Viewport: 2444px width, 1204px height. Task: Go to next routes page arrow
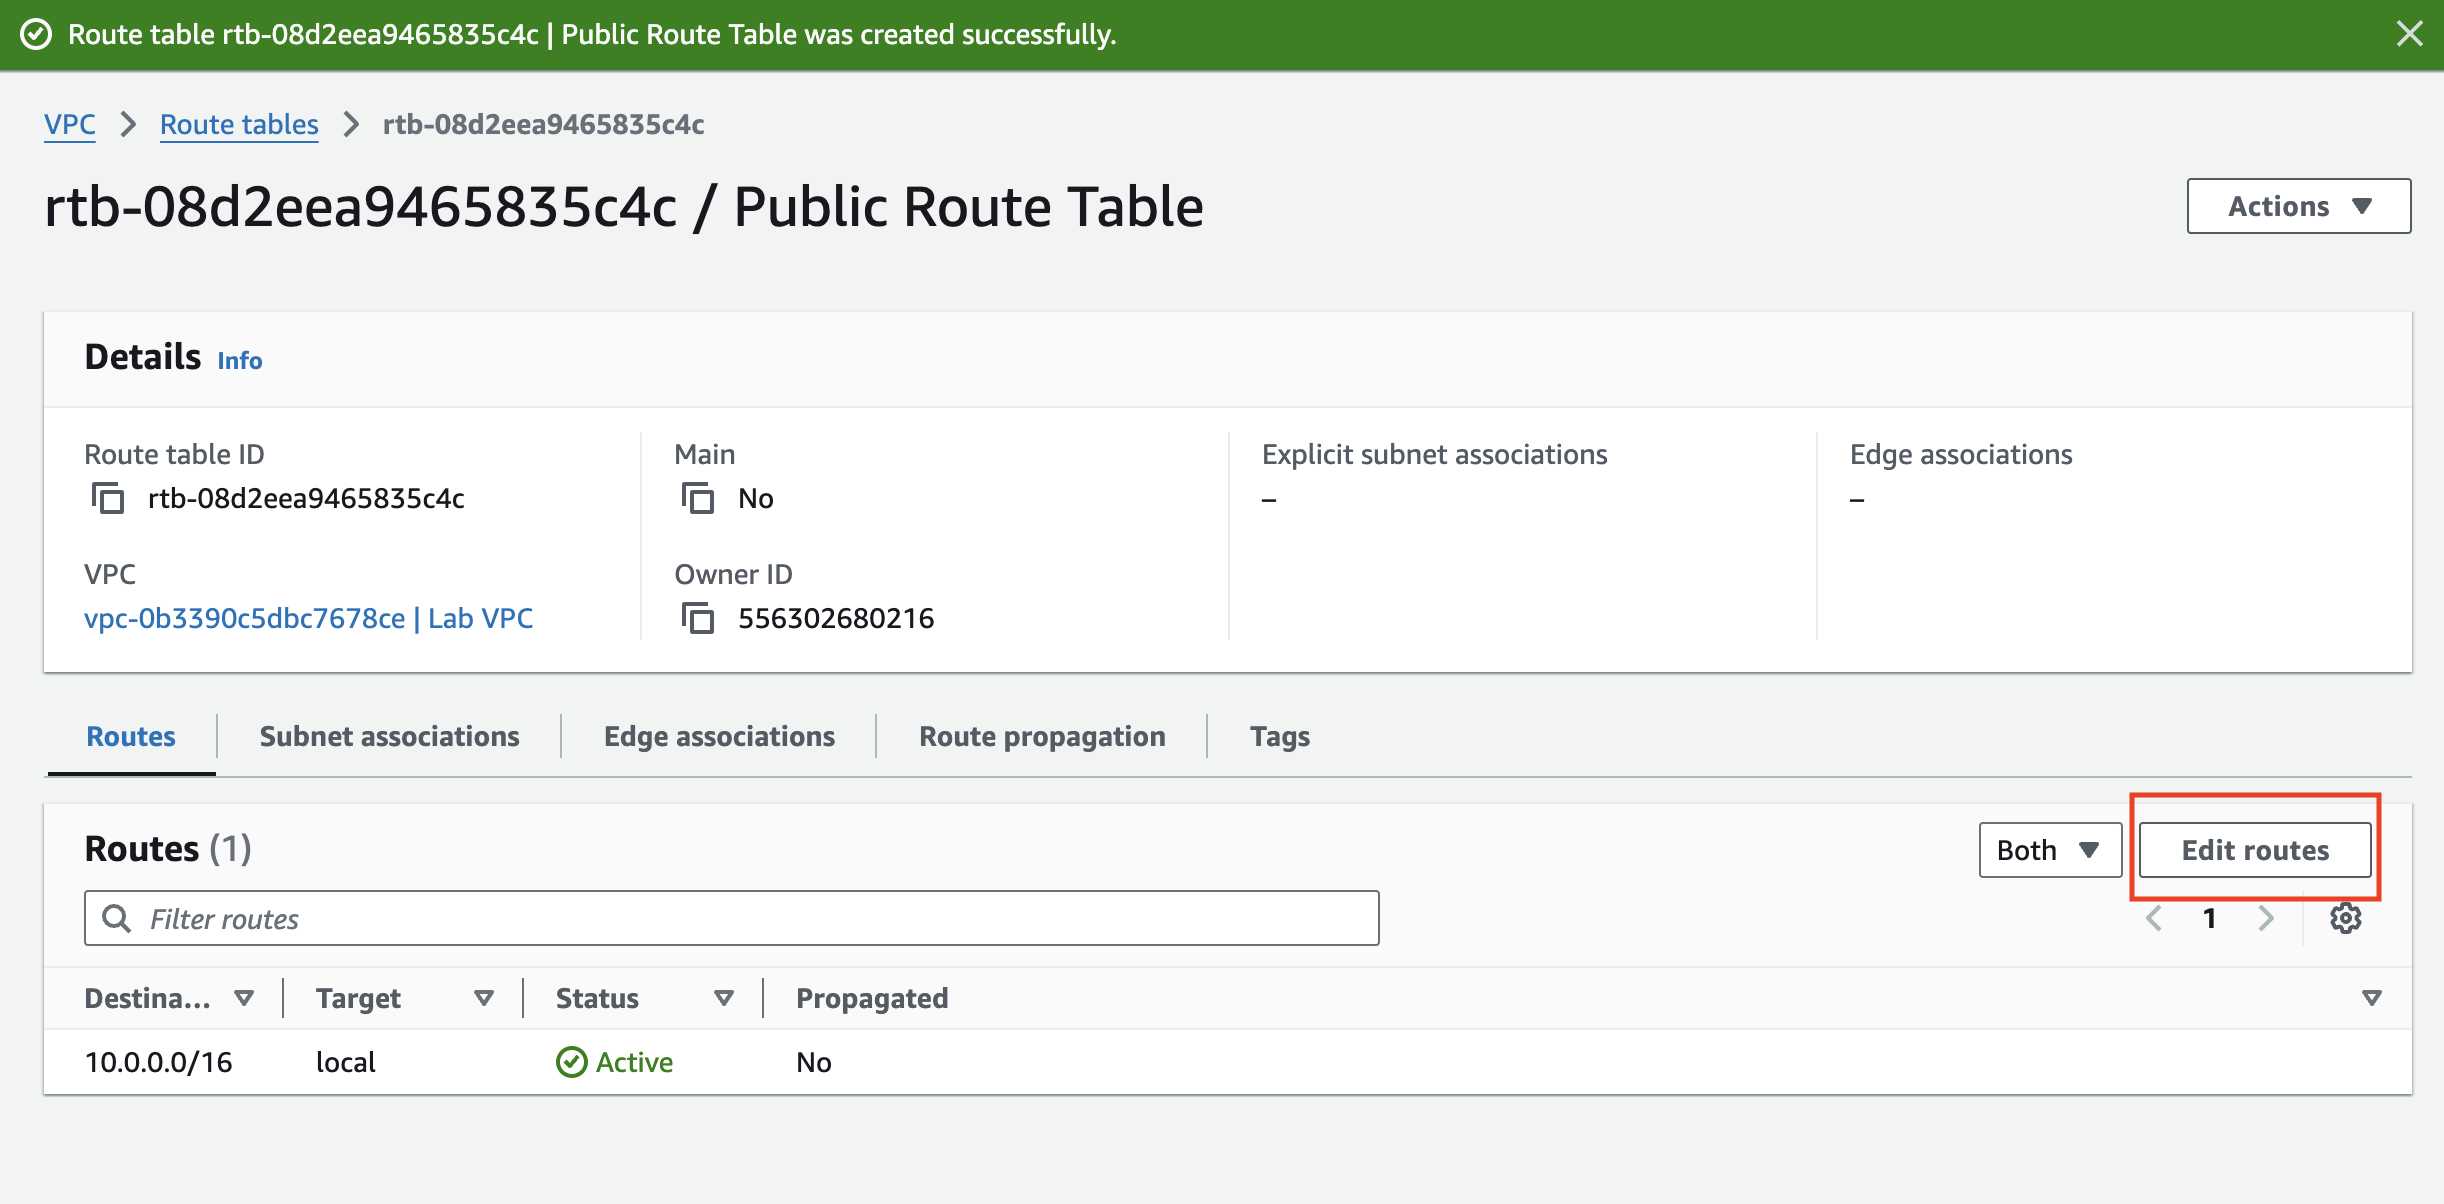2266,918
